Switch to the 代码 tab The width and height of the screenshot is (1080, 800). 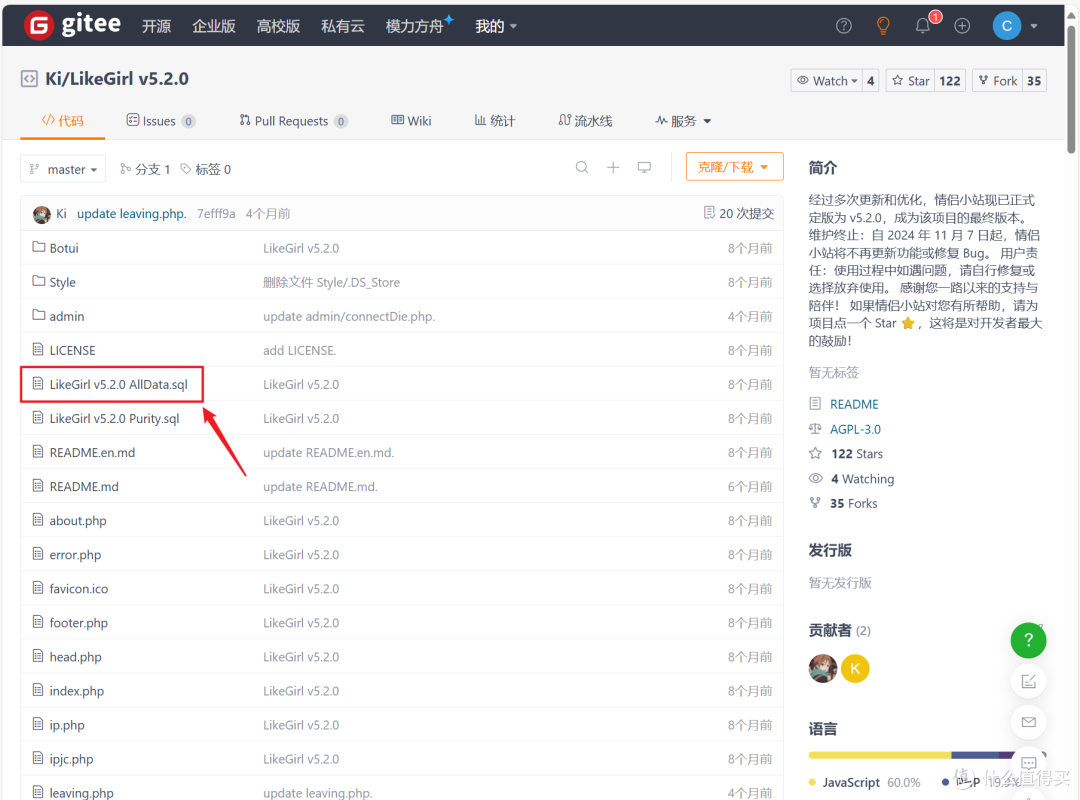click(x=63, y=121)
